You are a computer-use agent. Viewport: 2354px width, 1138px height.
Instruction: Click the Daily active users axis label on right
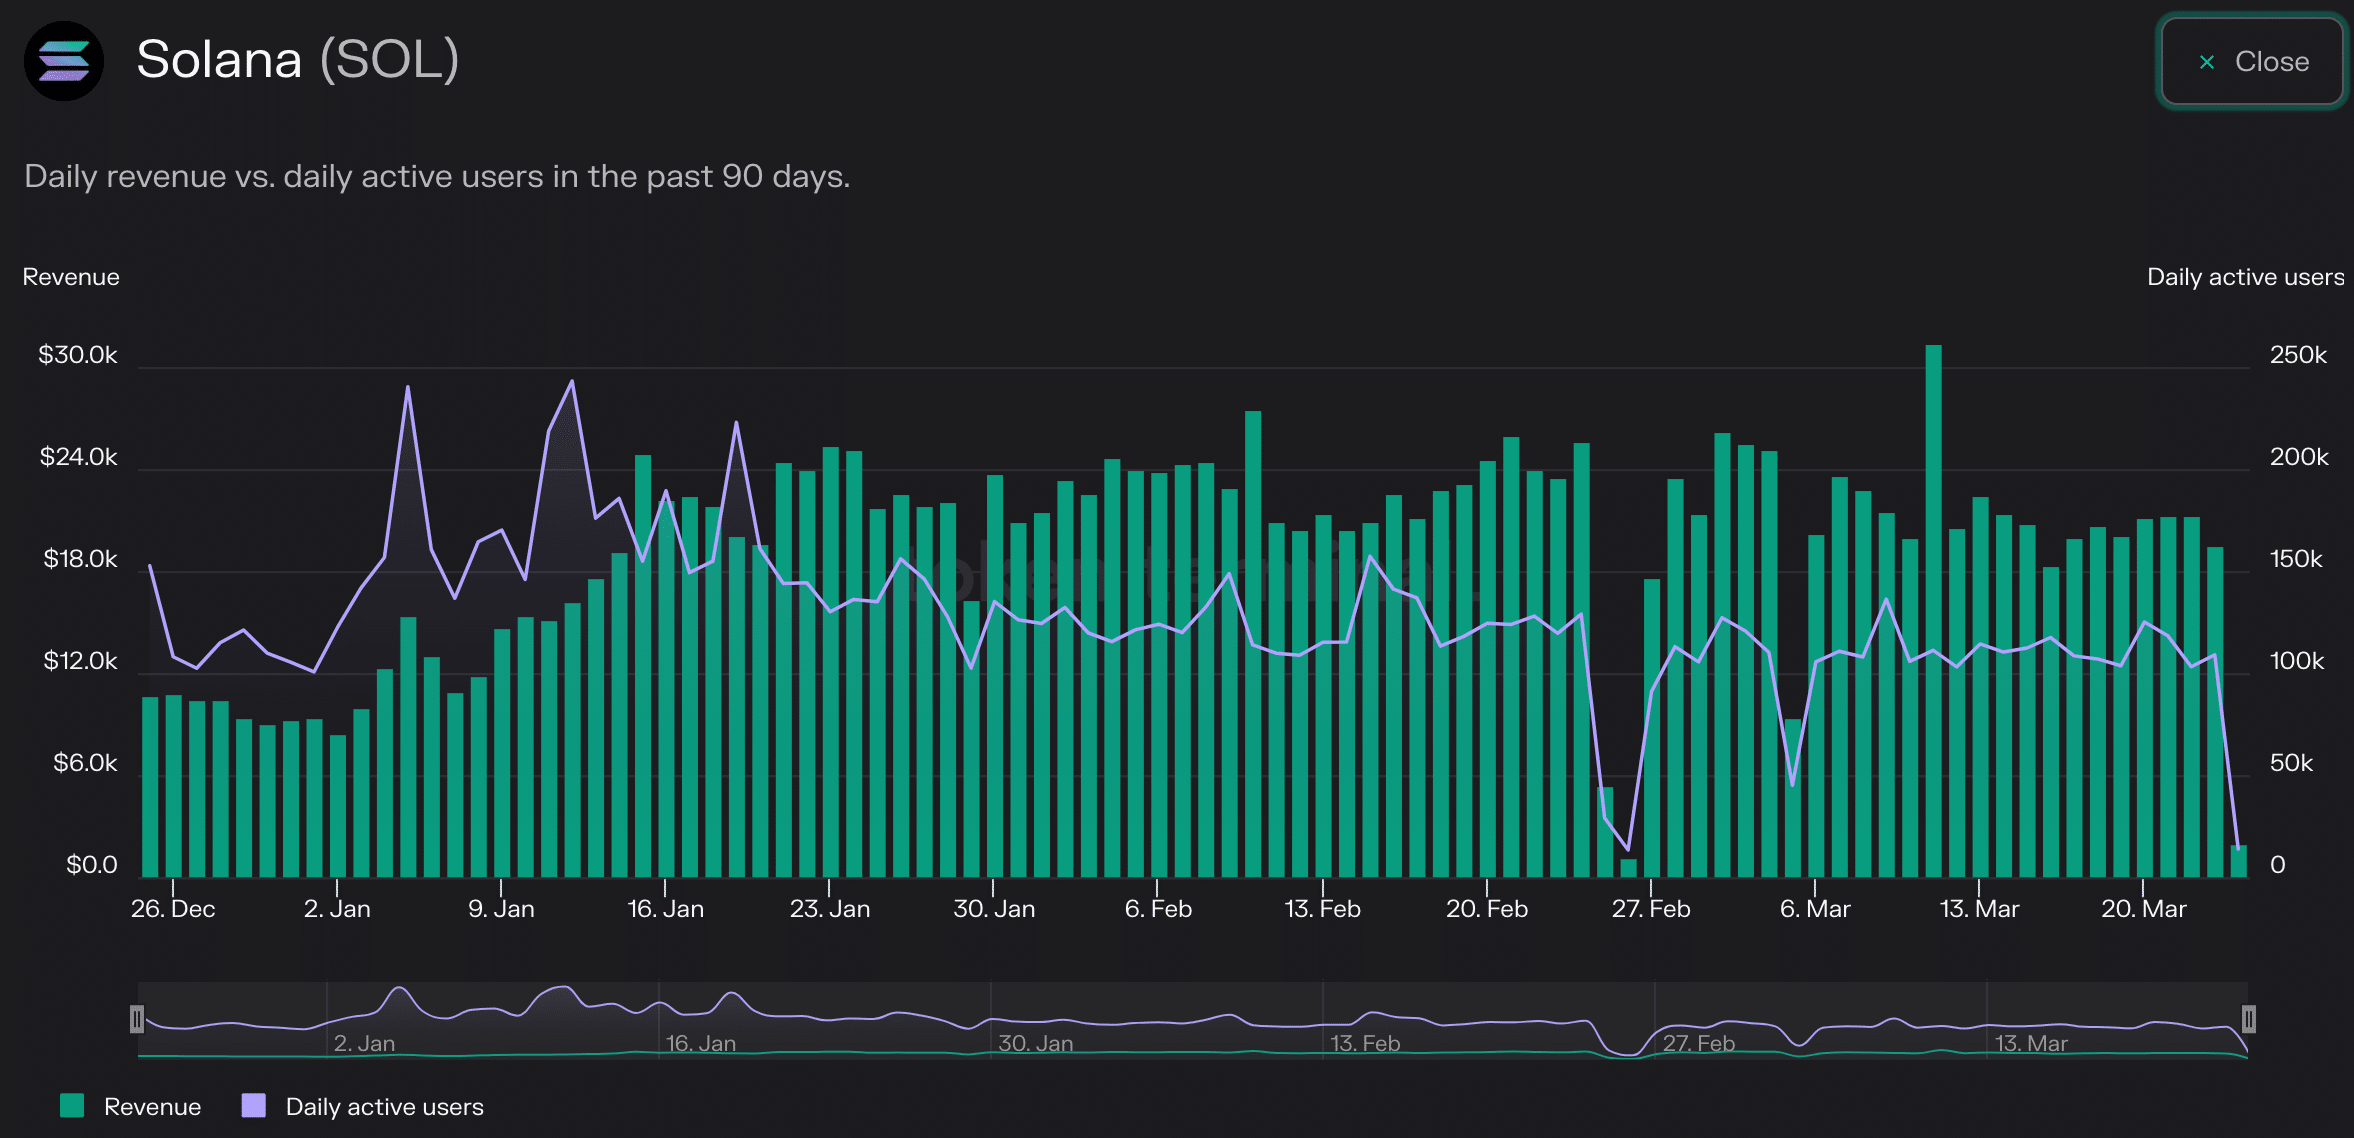click(2245, 277)
